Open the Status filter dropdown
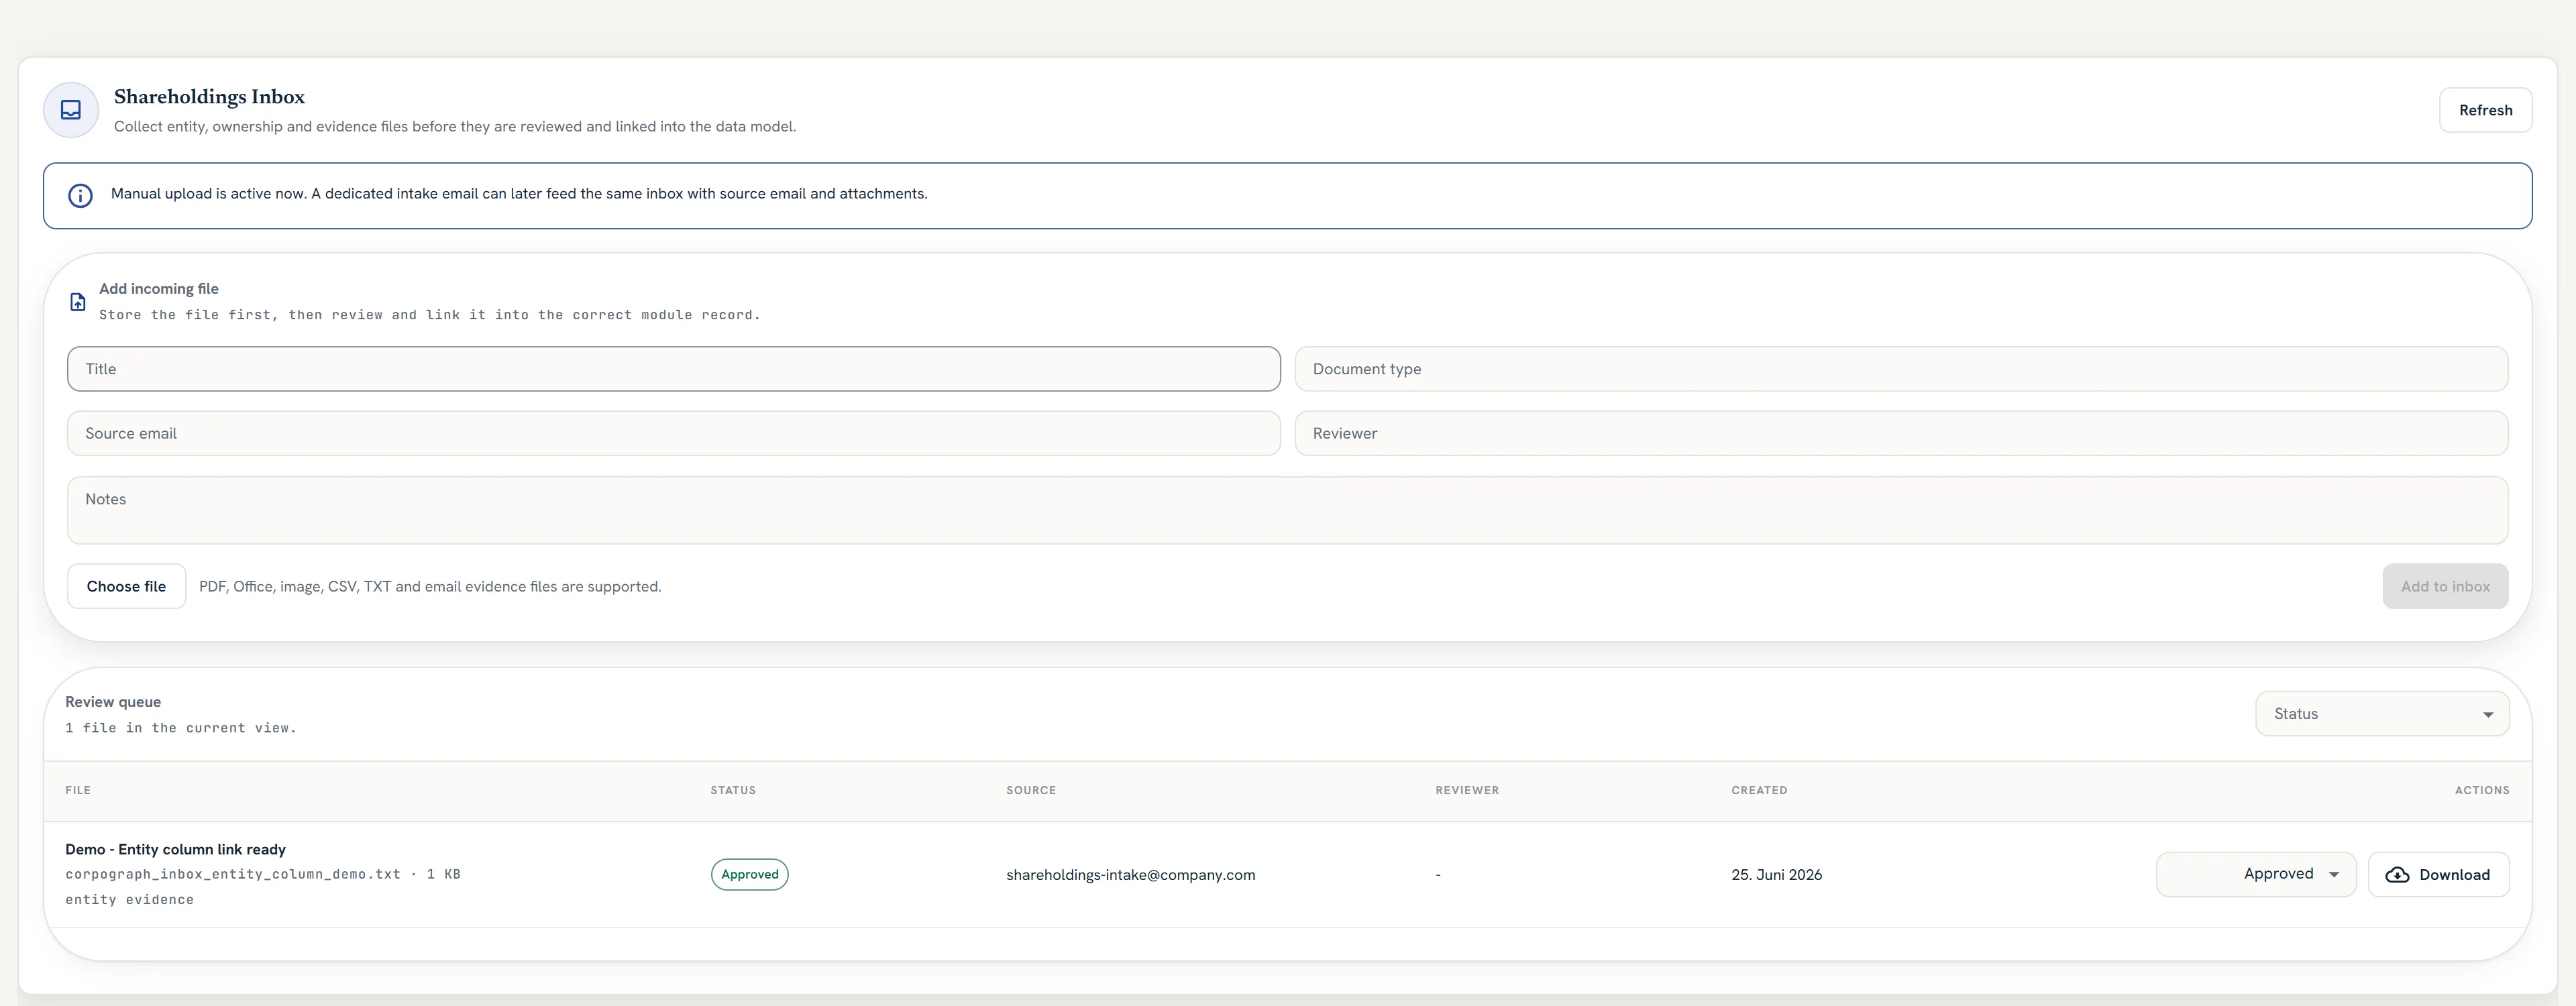The image size is (2576, 1006). 2382,714
